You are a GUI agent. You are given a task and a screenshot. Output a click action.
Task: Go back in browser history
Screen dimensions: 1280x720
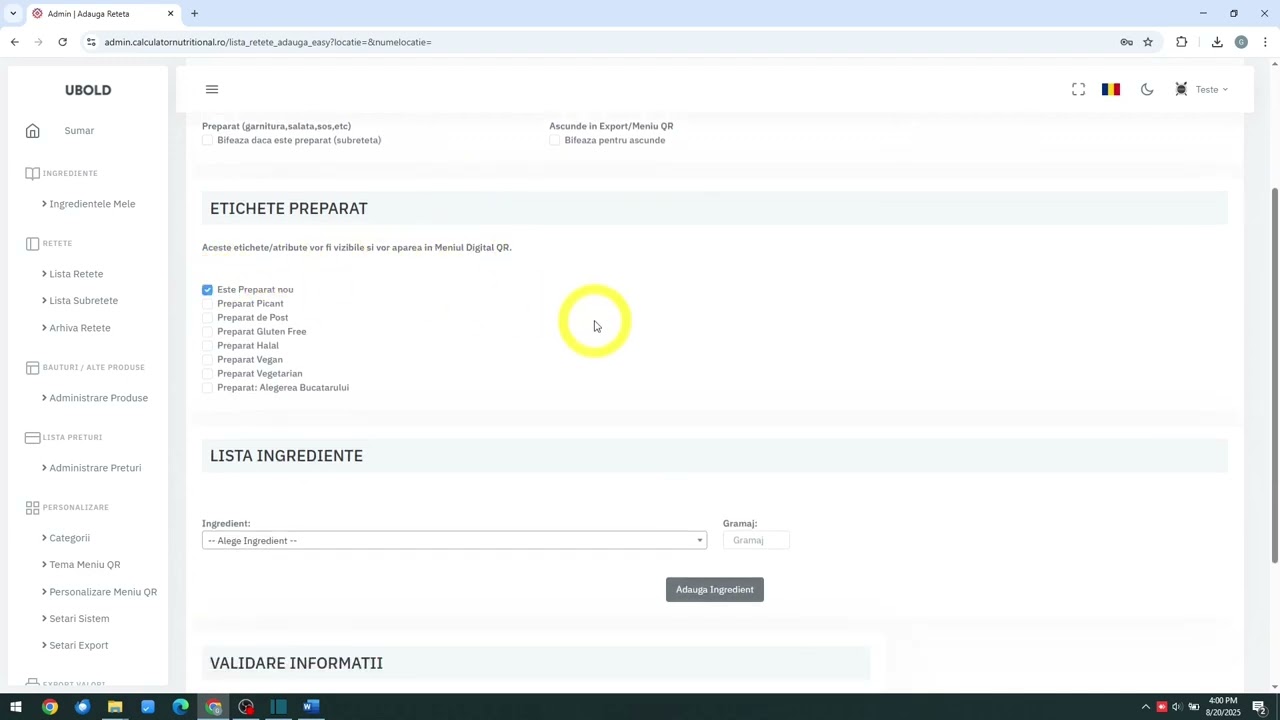(x=14, y=42)
